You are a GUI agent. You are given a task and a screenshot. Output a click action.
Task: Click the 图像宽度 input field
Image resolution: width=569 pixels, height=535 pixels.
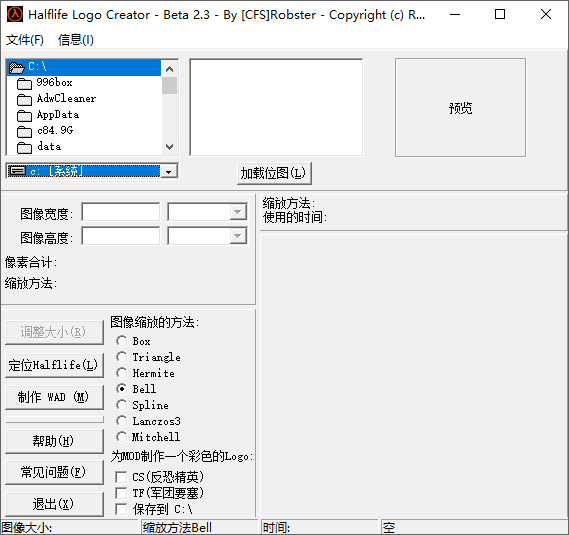click(x=120, y=212)
